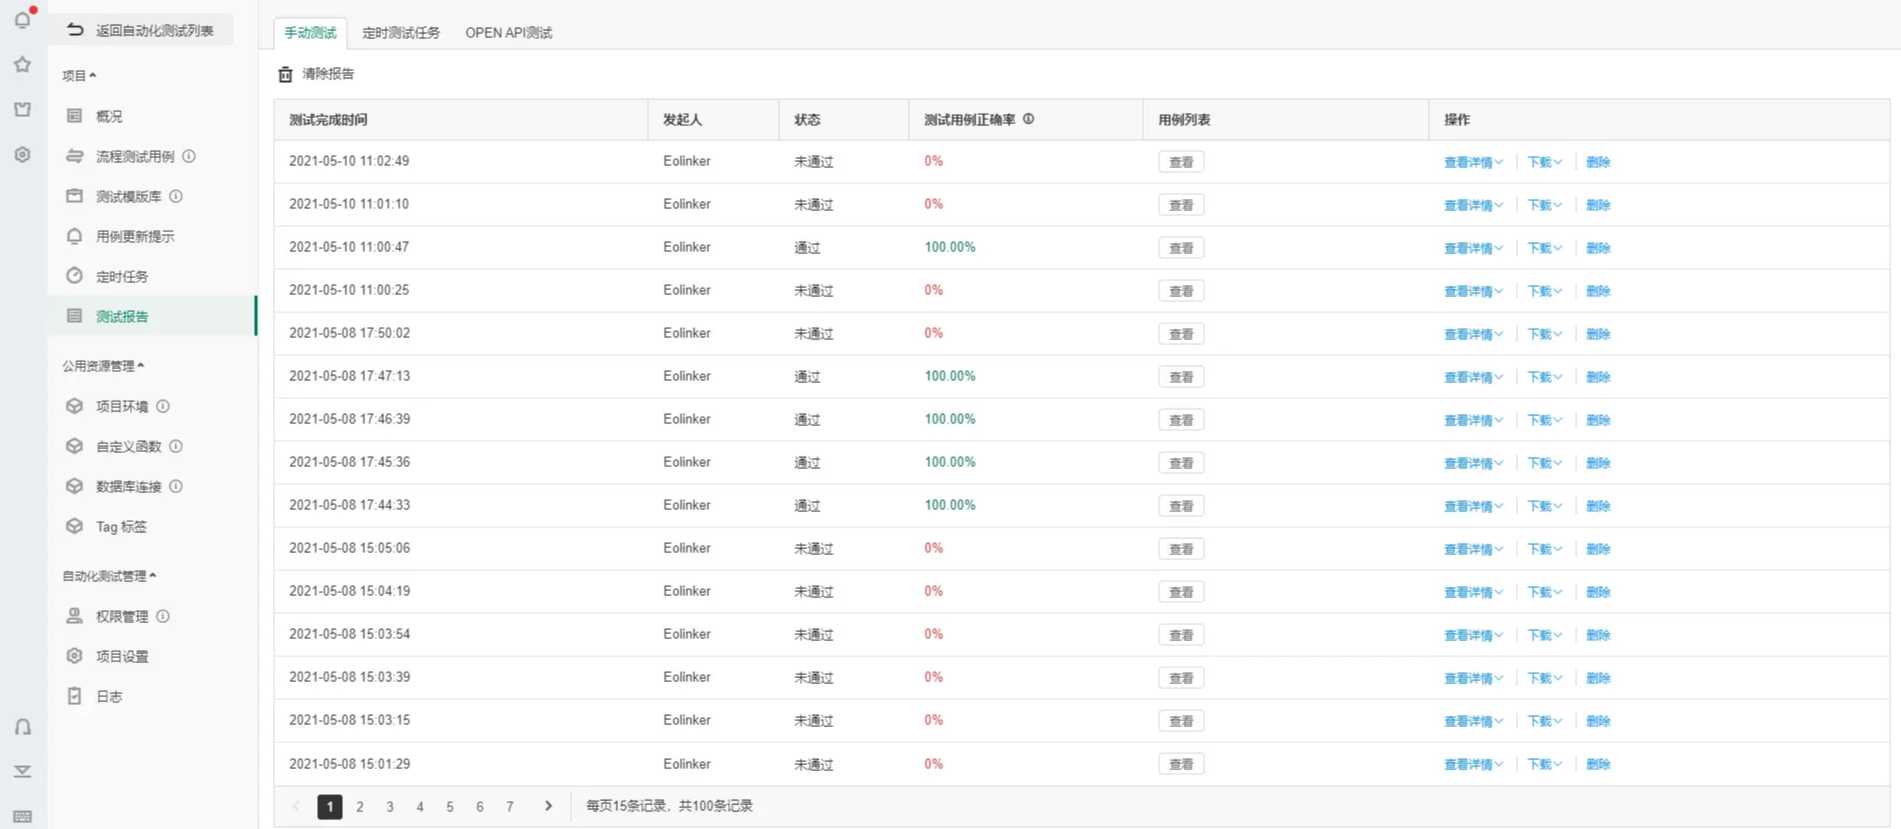This screenshot has height=829, width=1901.
Task: Click 查看 button for 2021-05-08 17:47:13 row
Action: 1181,377
